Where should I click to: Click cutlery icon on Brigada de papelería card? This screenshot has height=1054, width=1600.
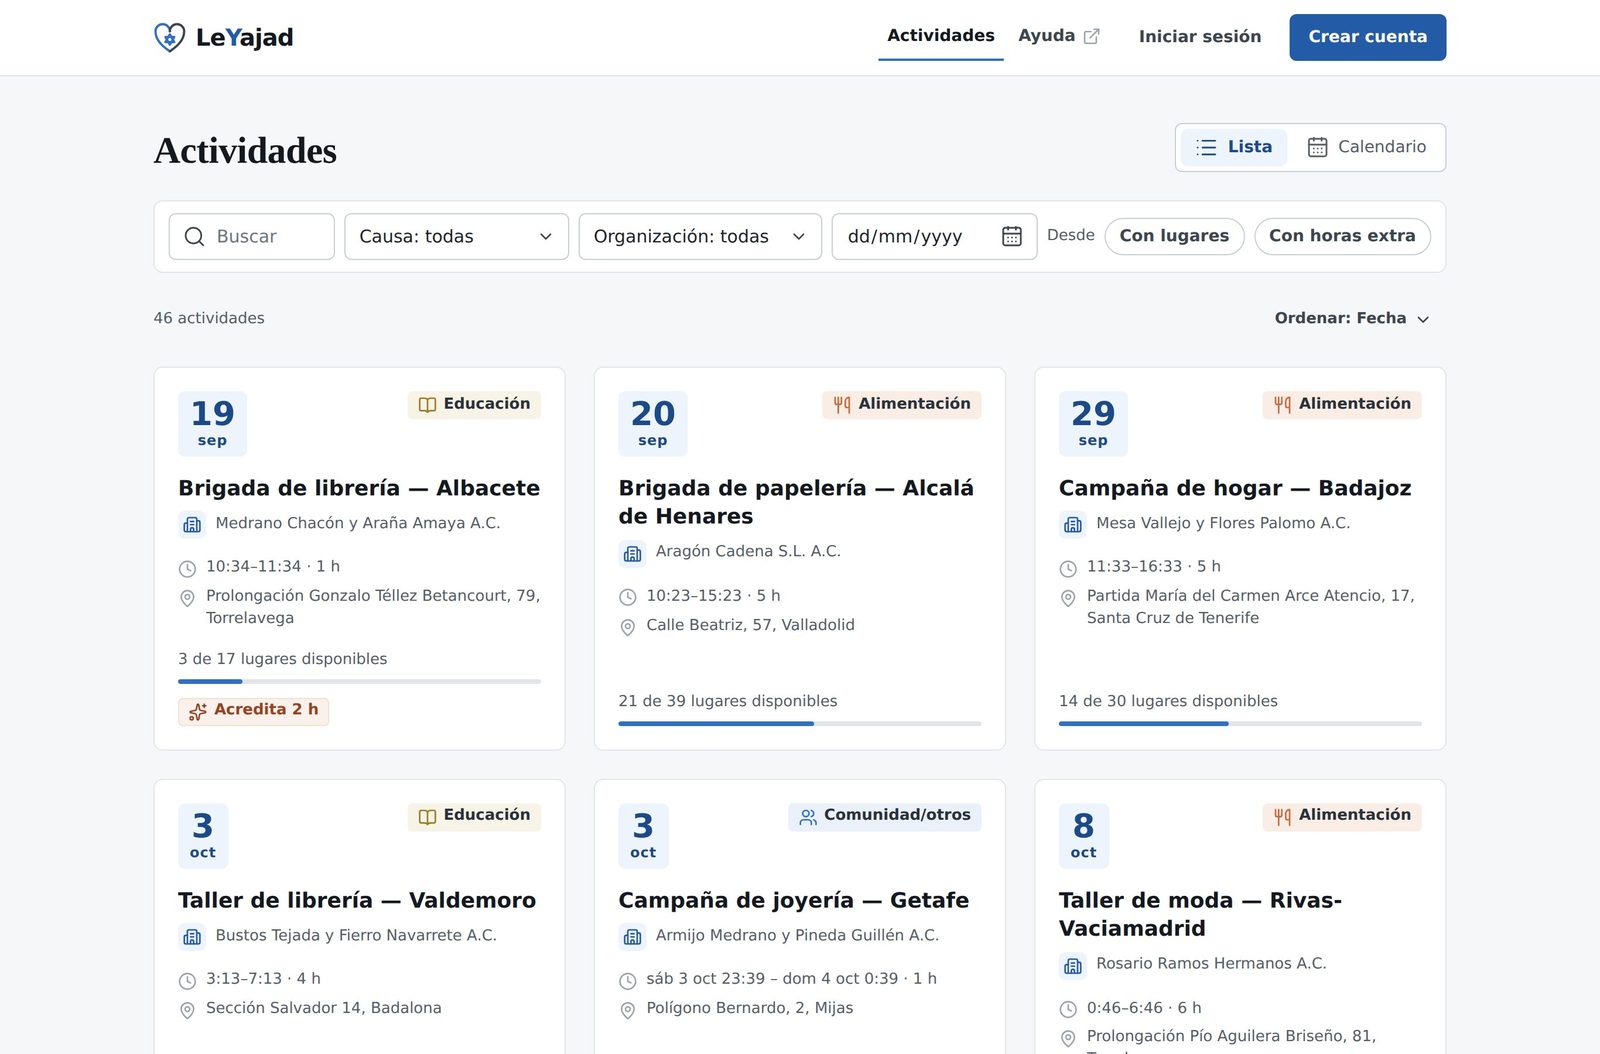[x=842, y=405]
